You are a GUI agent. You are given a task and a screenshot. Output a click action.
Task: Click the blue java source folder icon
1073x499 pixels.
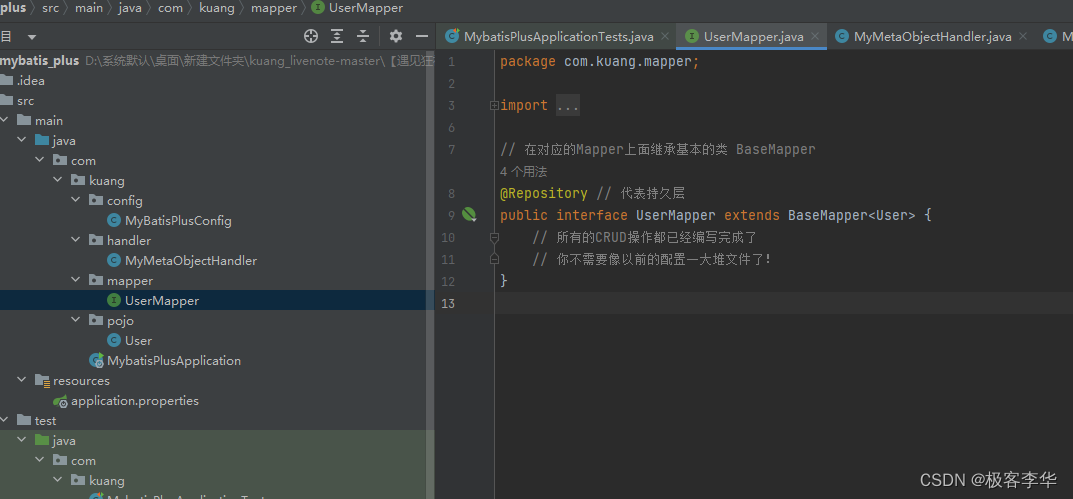[x=42, y=141]
